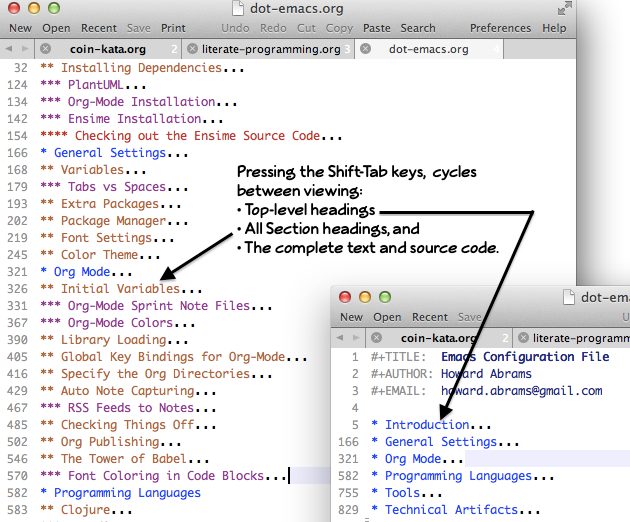Click RSS Feeds to Notes heading
The width and height of the screenshot is (630, 522).
[128, 408]
